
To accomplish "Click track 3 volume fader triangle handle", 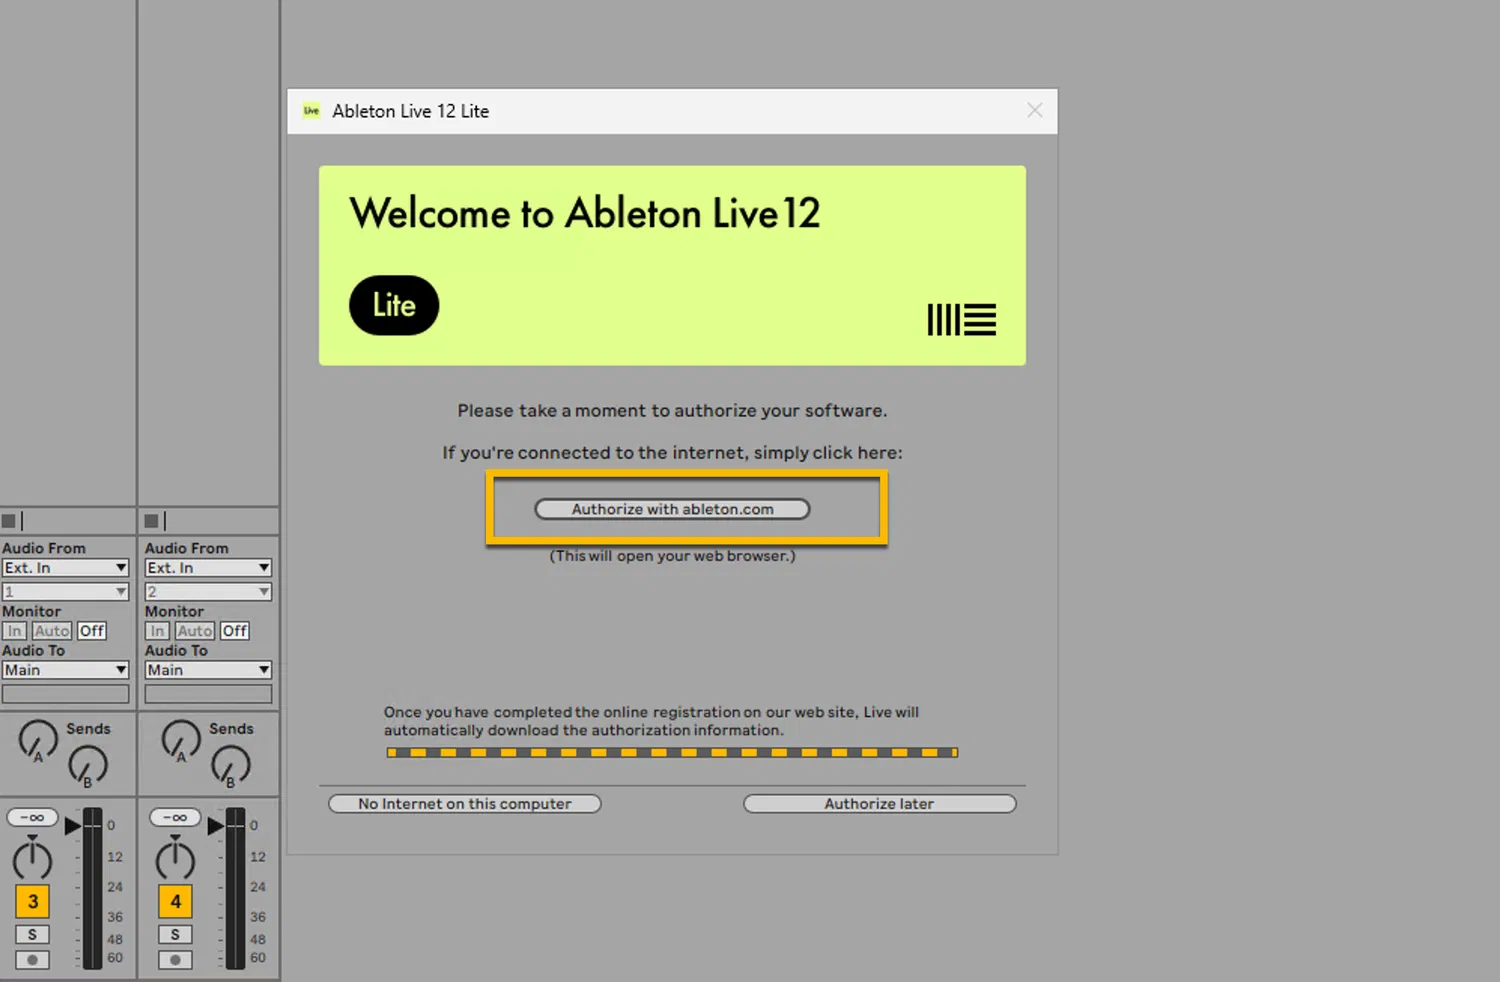I will point(72,826).
